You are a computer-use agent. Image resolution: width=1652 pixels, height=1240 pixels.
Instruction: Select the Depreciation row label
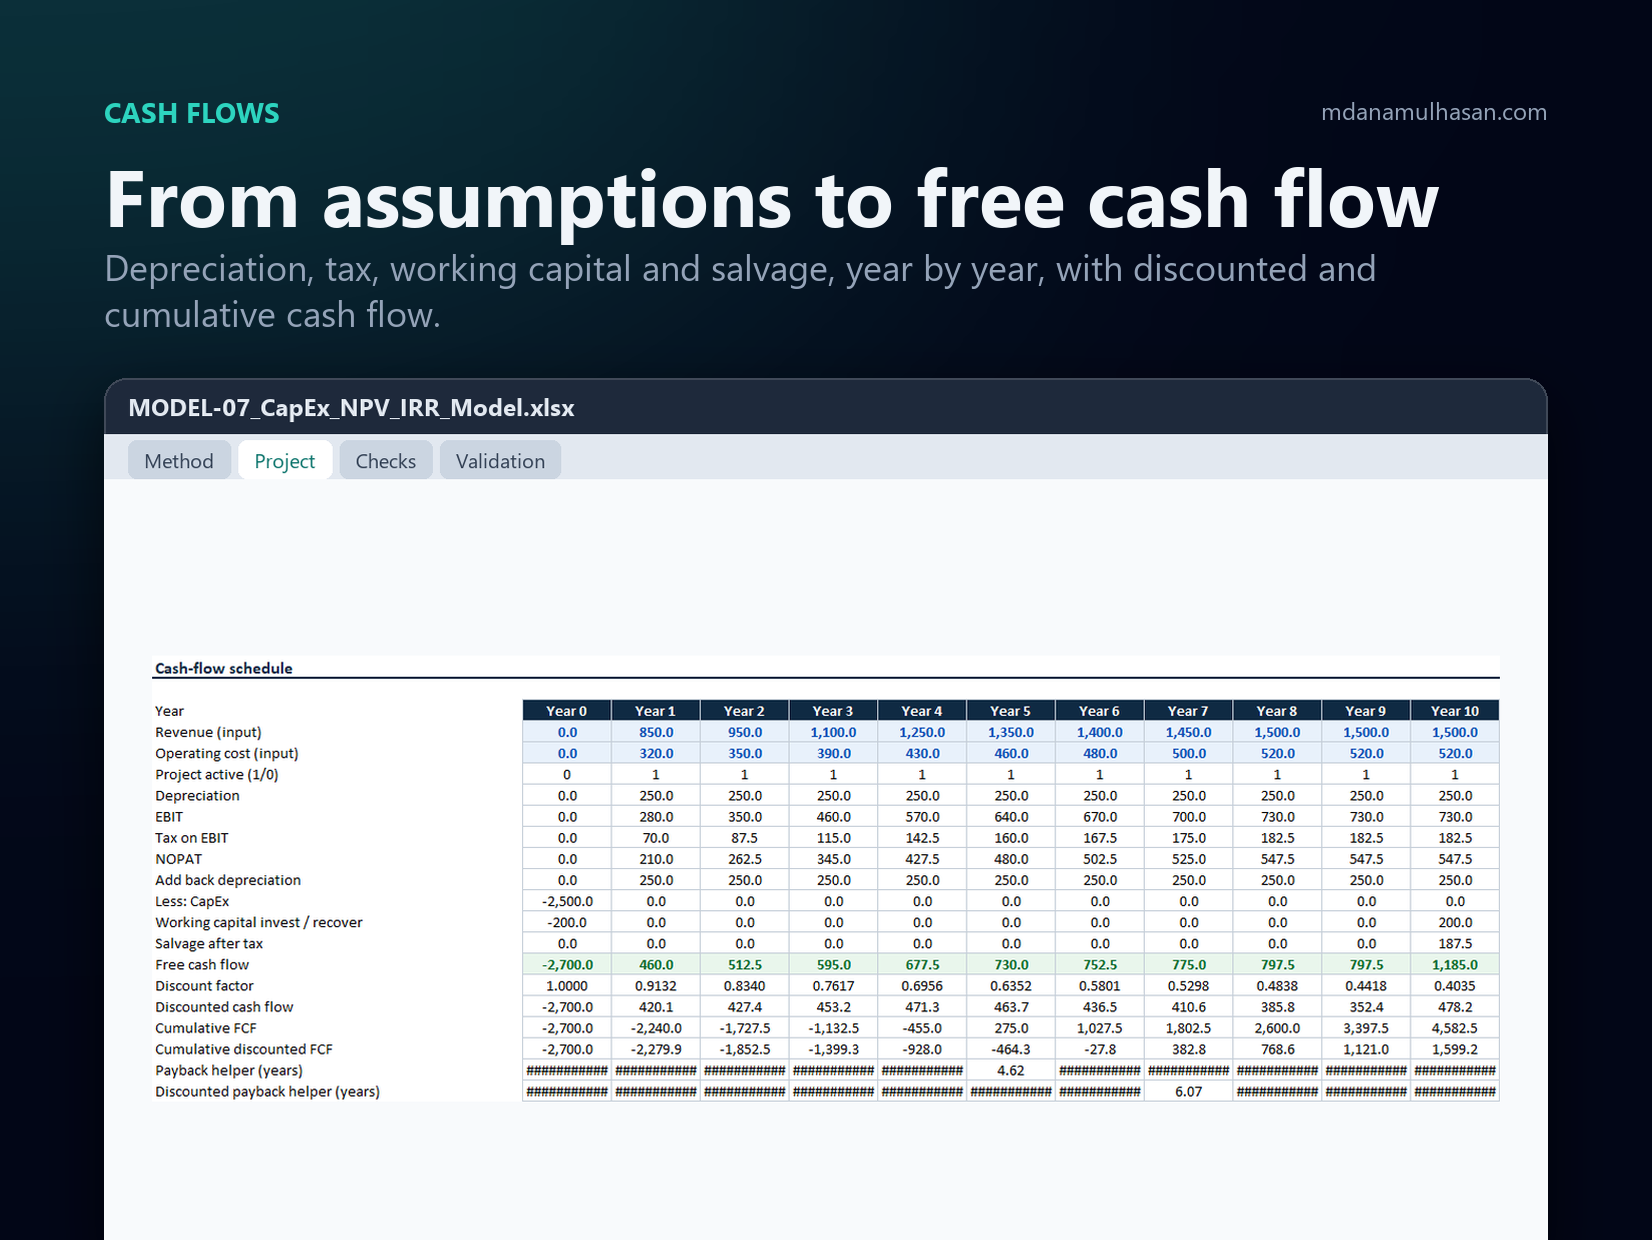pos(197,795)
